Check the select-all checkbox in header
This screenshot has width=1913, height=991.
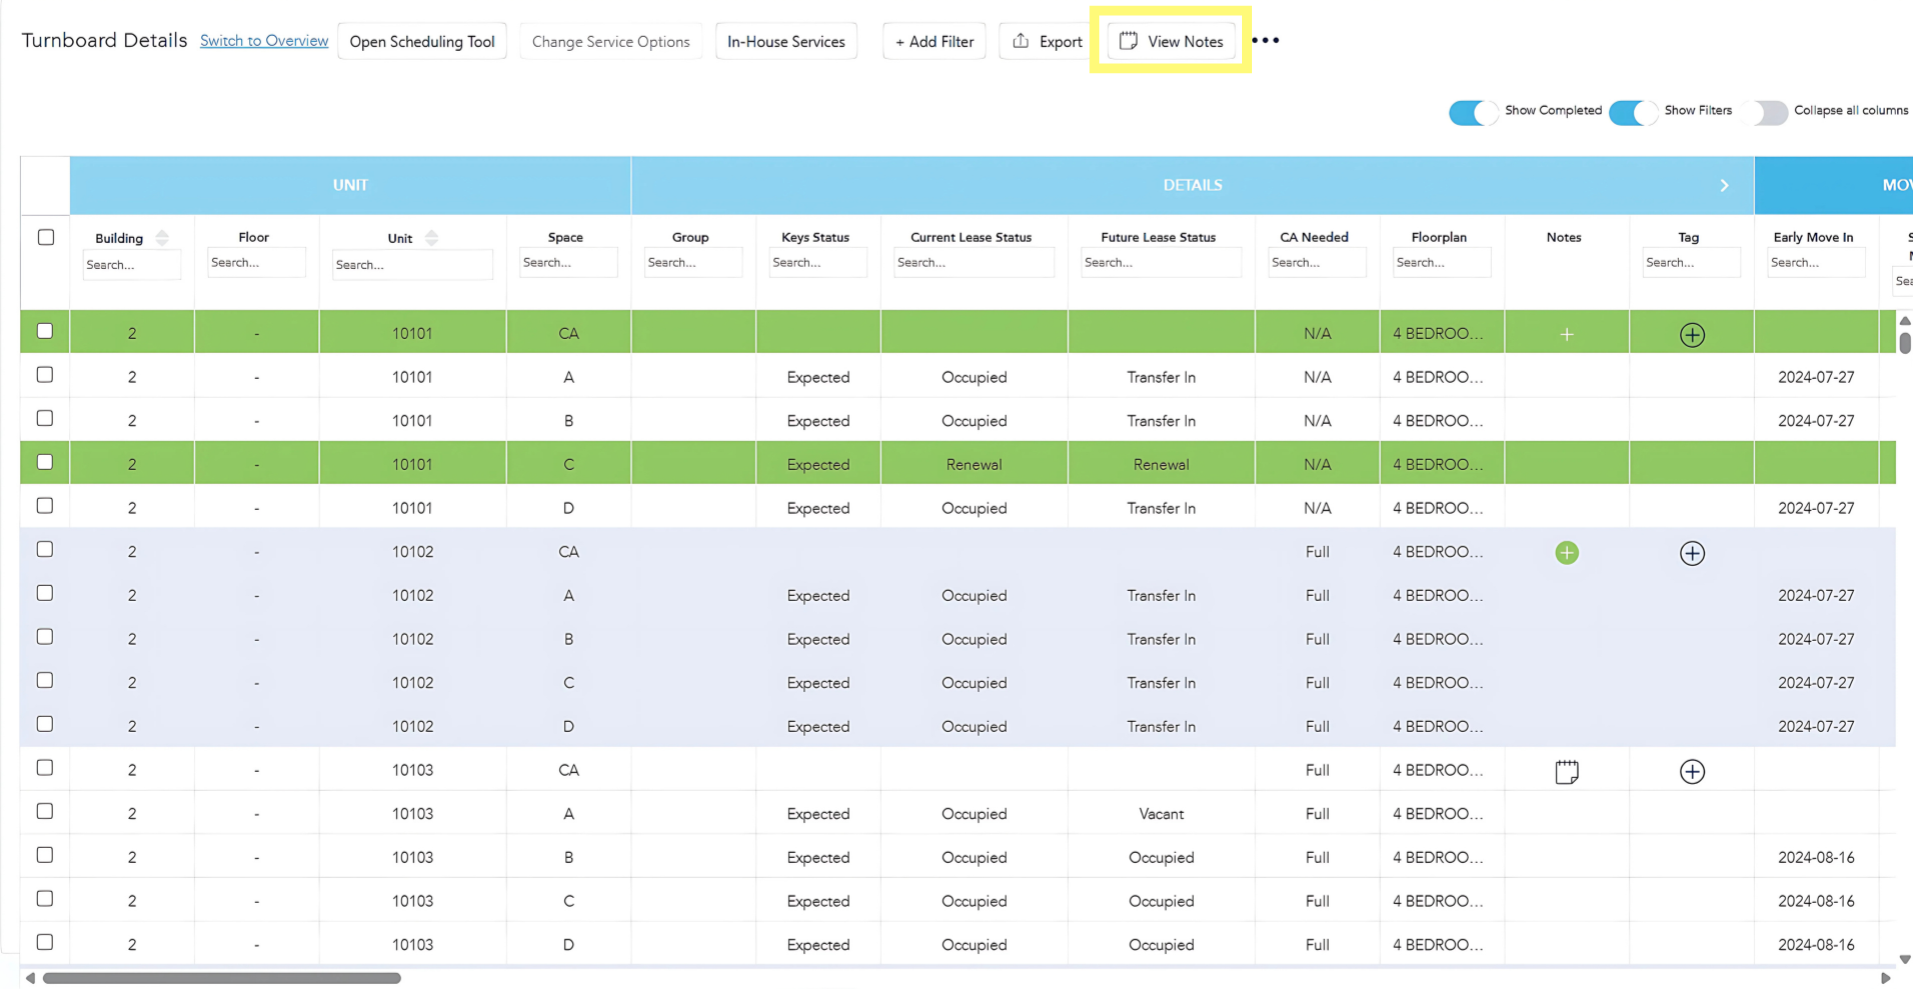pyautogui.click(x=46, y=237)
